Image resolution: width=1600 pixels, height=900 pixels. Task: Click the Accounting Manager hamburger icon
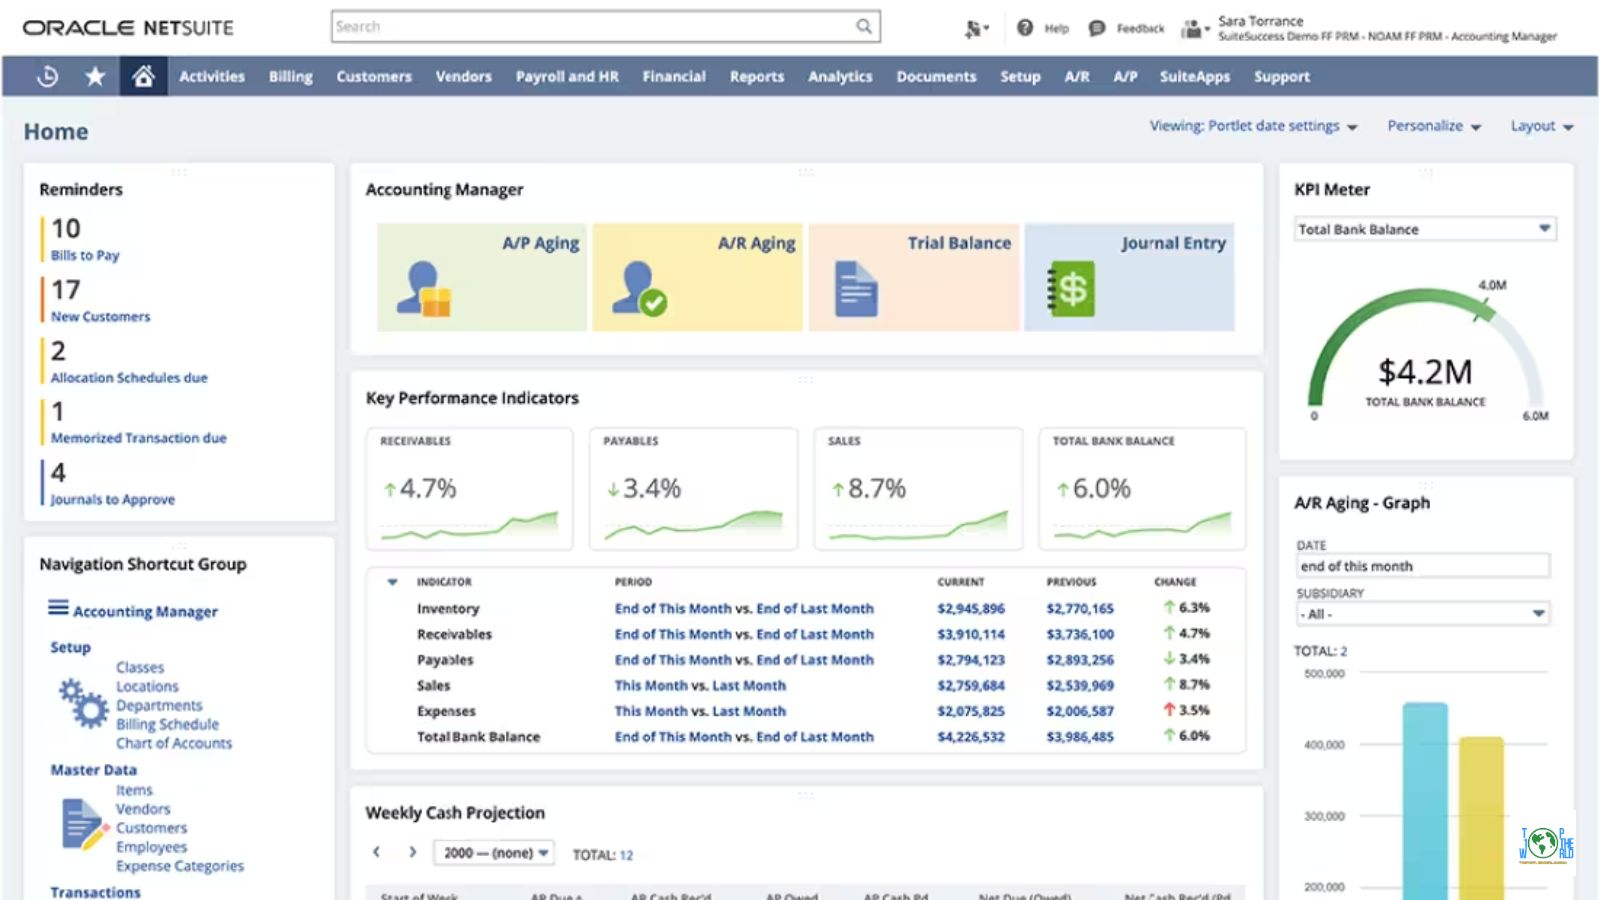(59, 608)
